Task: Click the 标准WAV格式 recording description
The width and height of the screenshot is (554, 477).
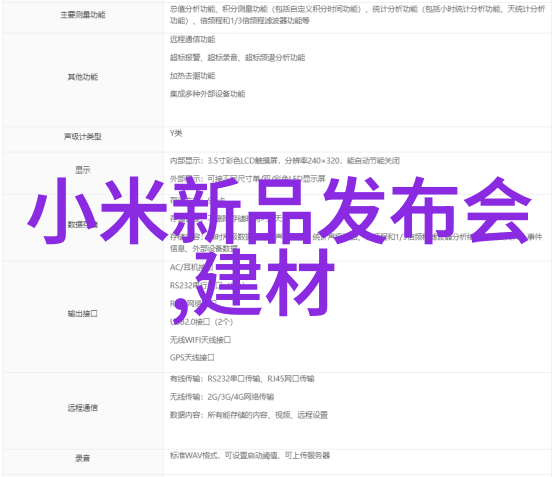Action: click(x=250, y=455)
